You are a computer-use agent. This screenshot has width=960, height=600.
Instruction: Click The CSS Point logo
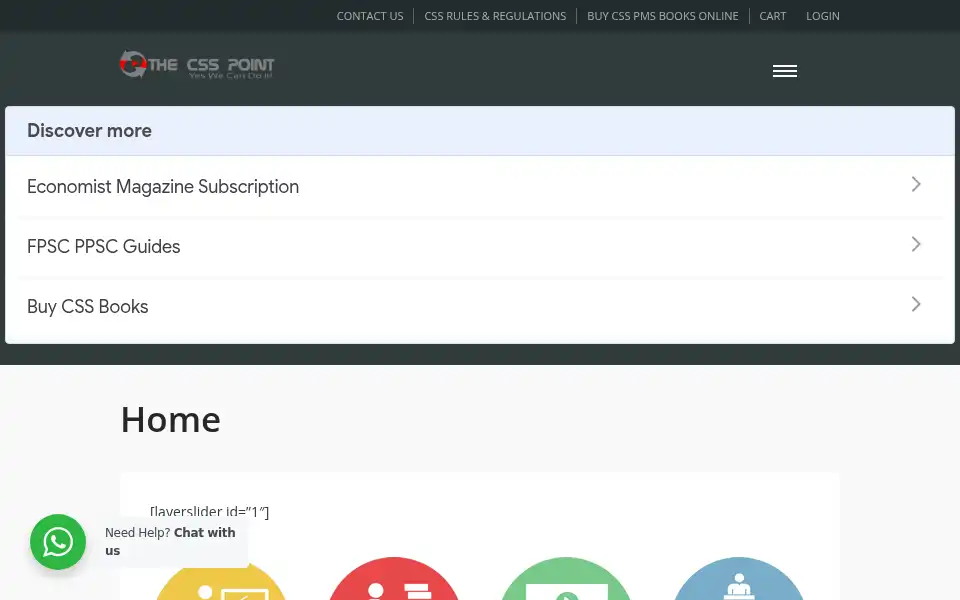pyautogui.click(x=197, y=65)
